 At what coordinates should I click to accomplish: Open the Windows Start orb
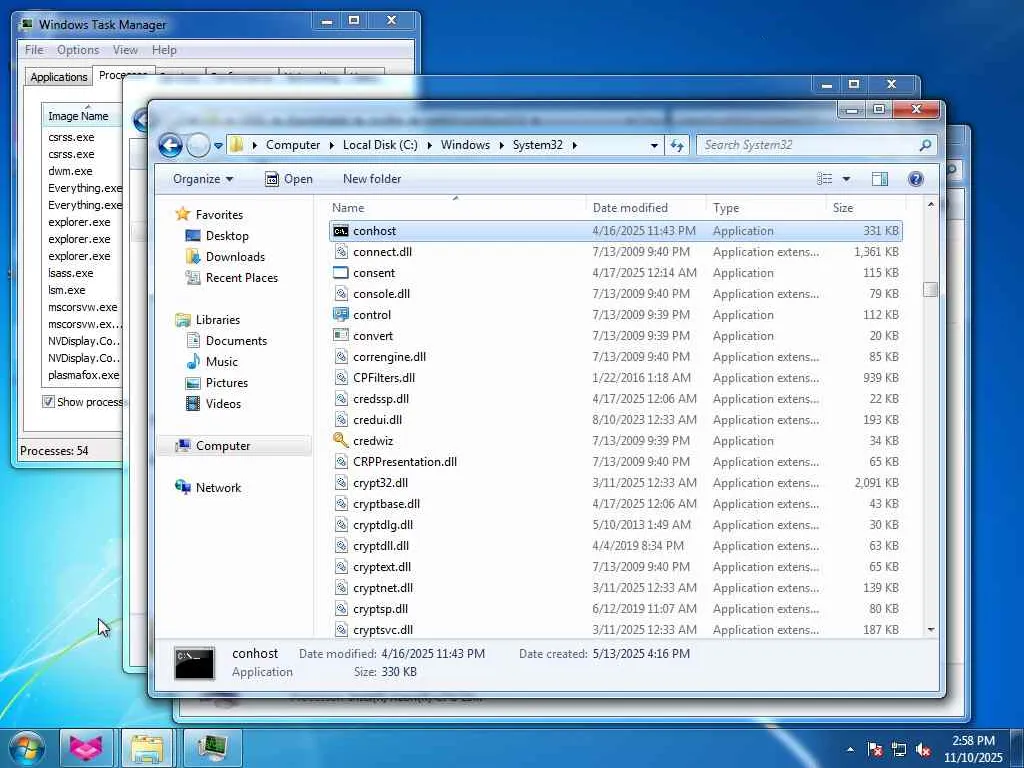click(26, 748)
